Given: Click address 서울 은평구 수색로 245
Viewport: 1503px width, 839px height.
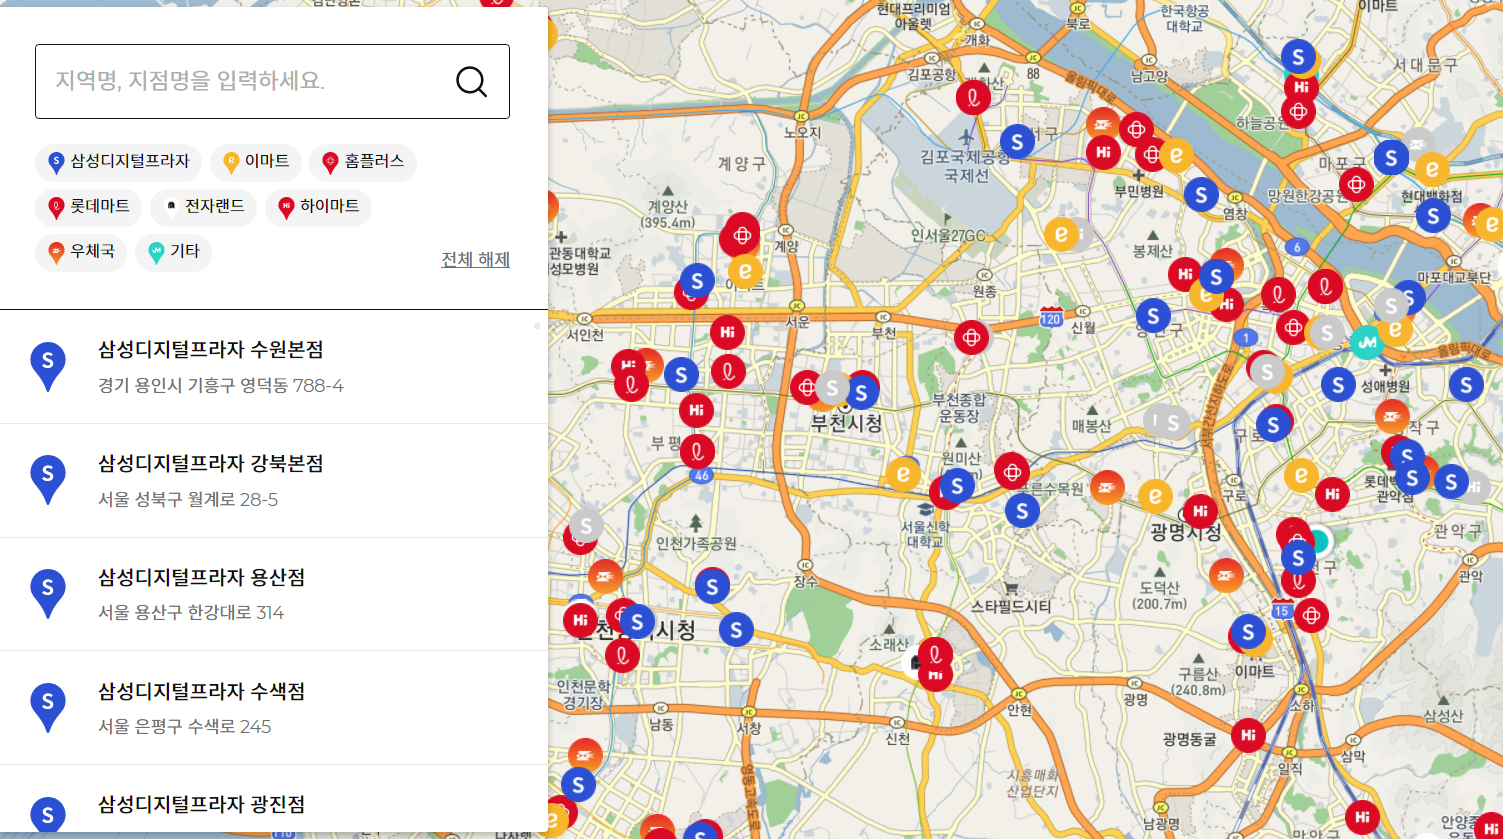Looking at the screenshot, I should tap(185, 727).
